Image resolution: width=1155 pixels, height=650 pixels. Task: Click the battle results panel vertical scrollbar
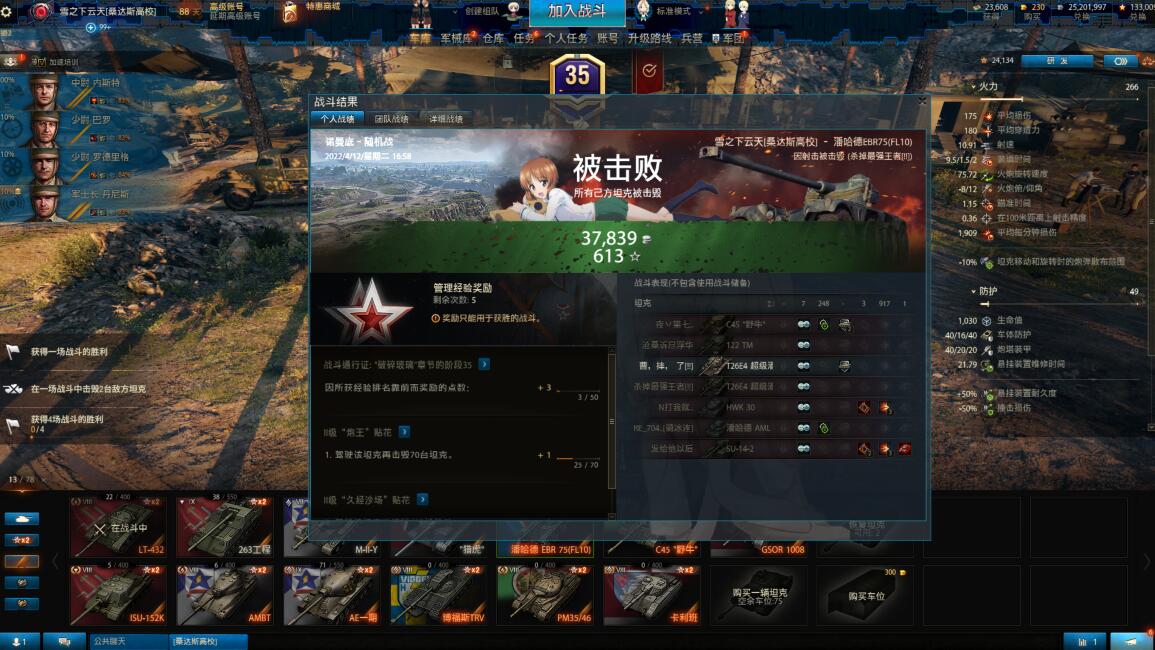pyautogui.click(x=611, y=422)
